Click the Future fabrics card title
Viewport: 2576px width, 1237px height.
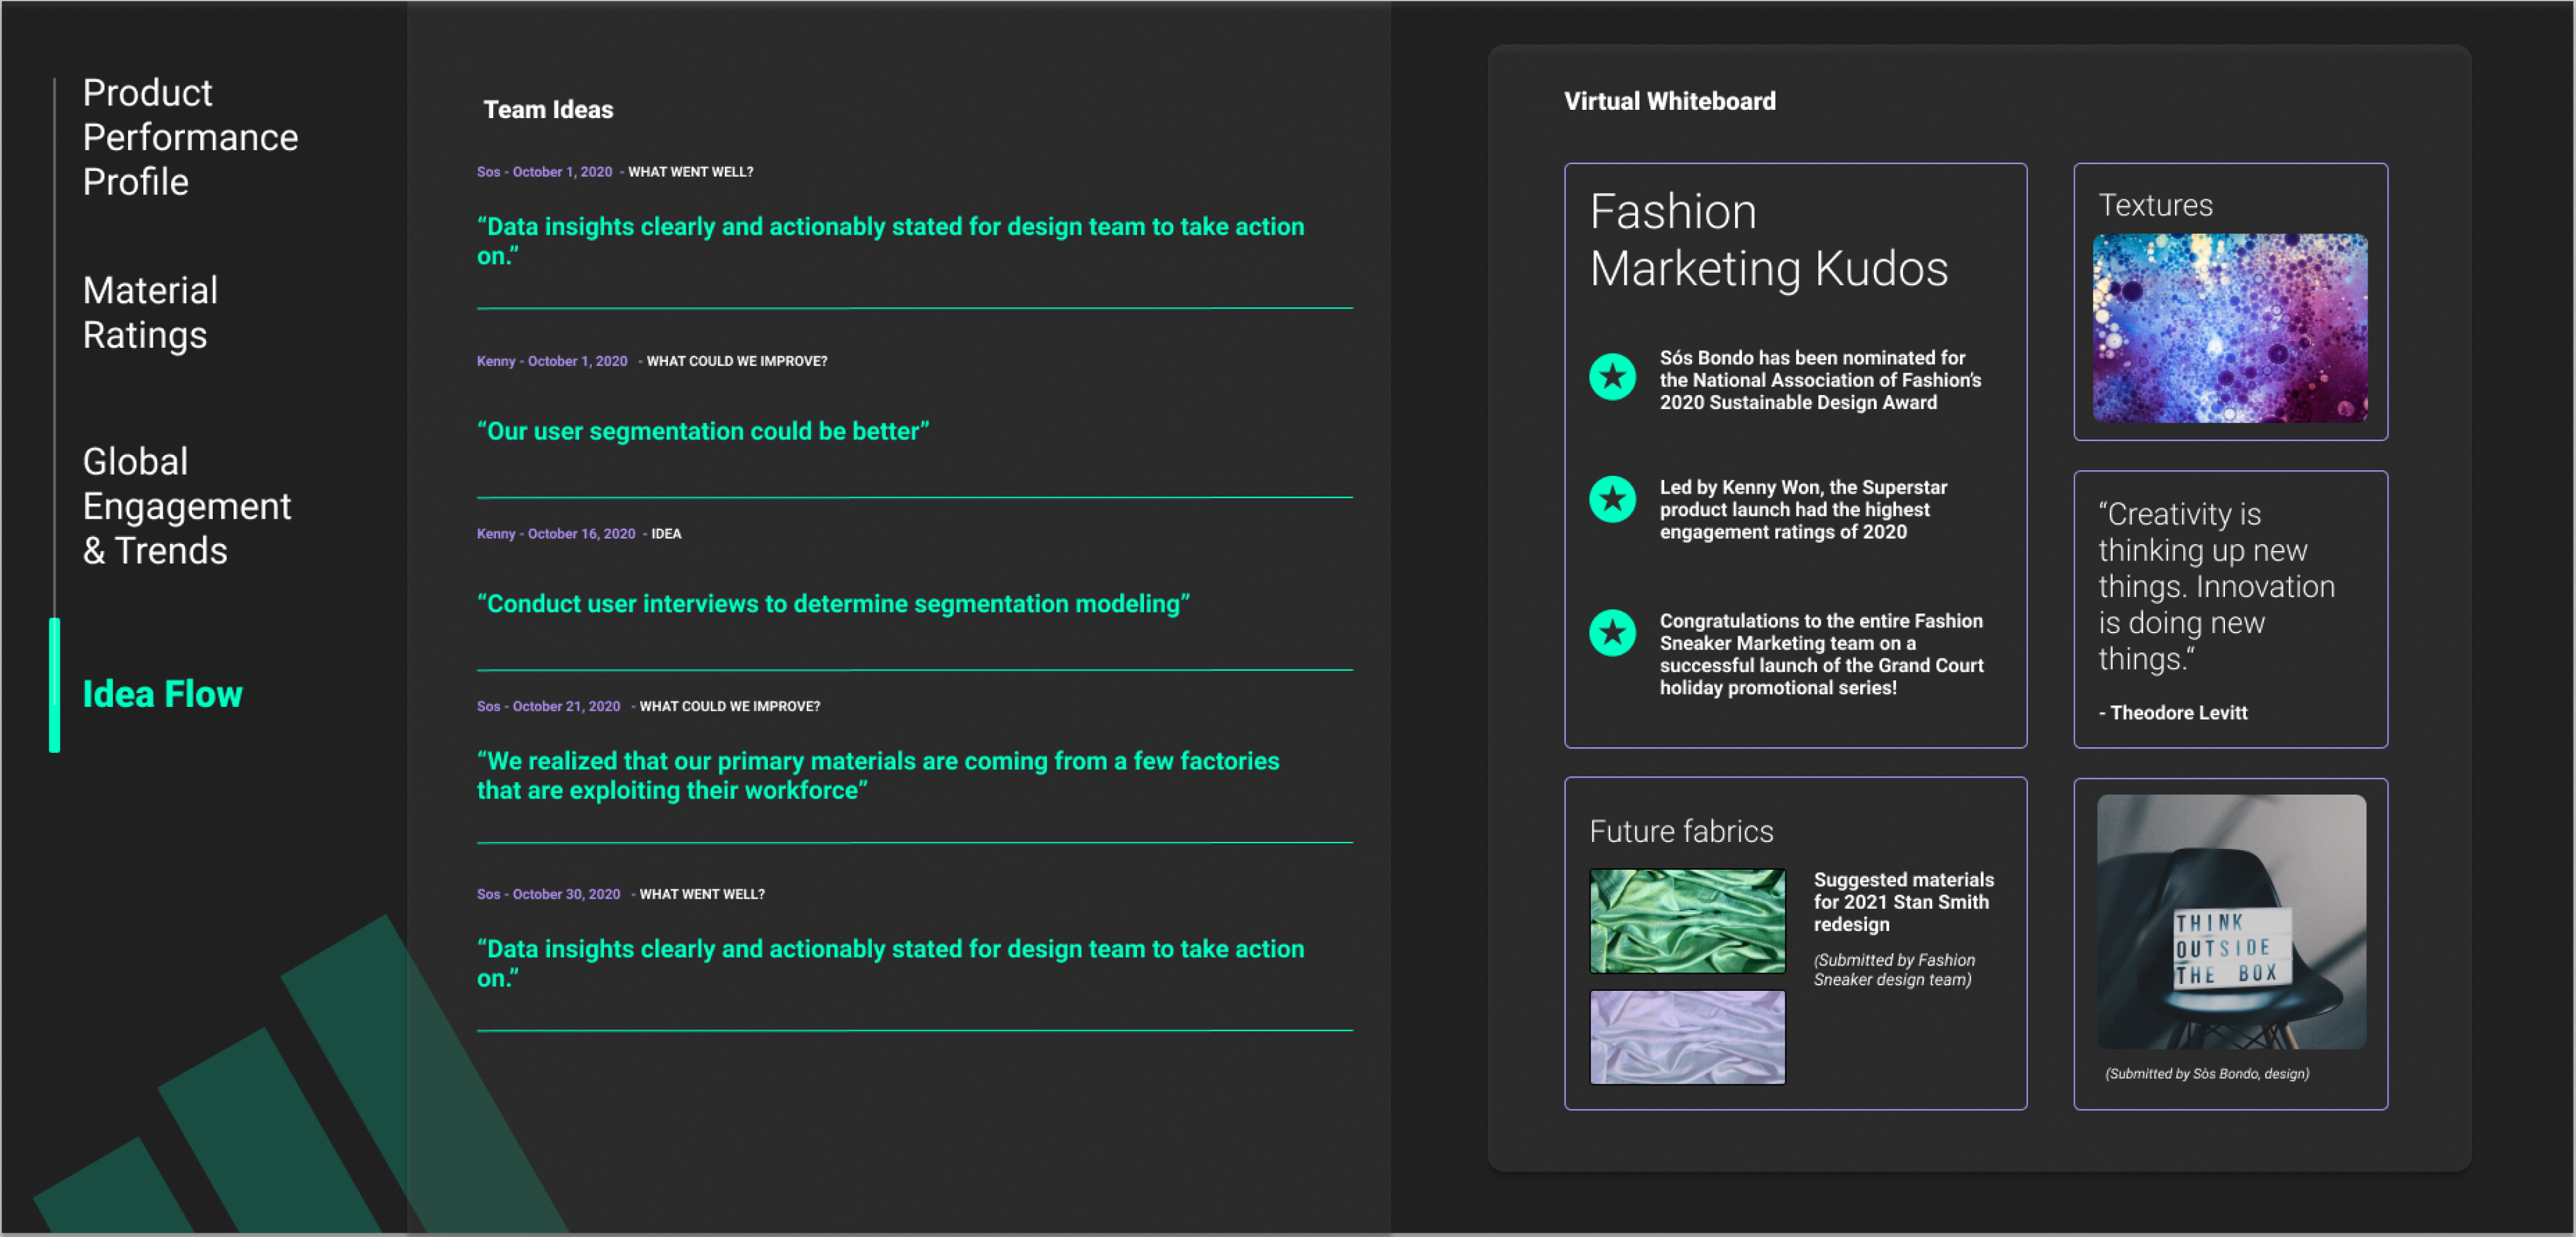(1681, 831)
